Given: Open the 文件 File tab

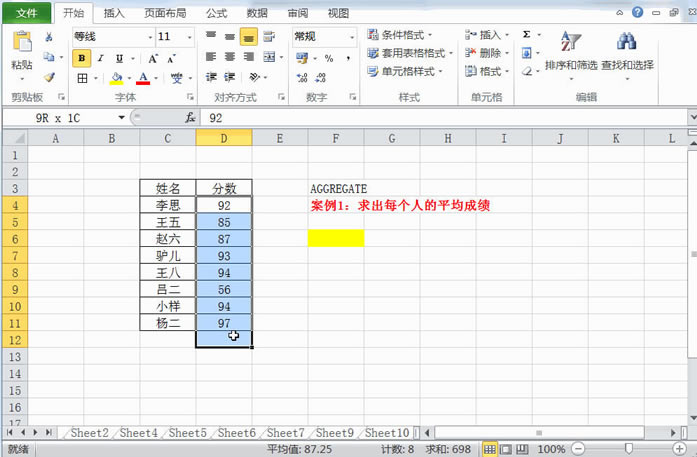Looking at the screenshot, I should pos(26,13).
